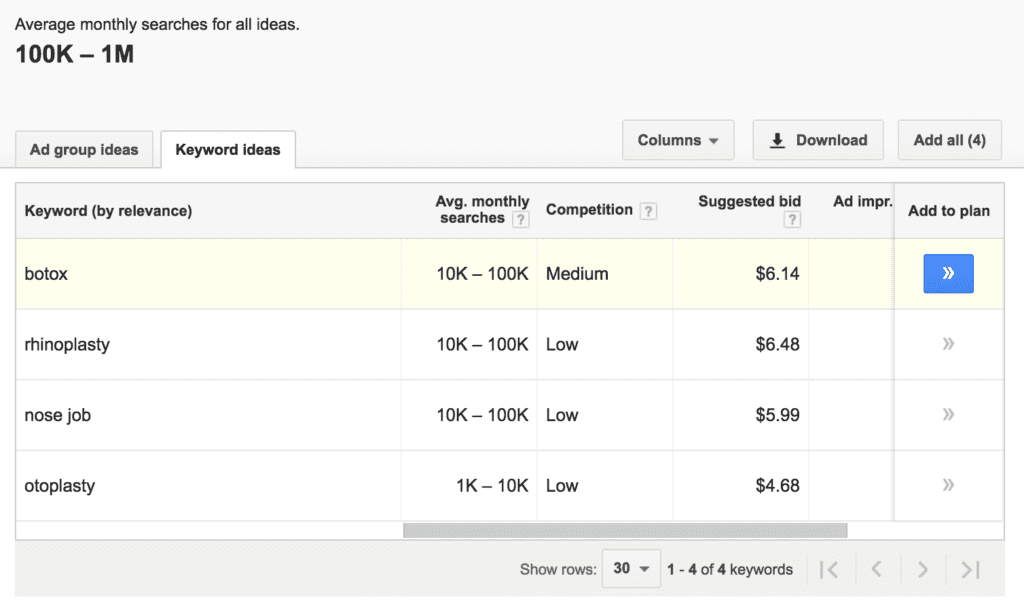Image resolution: width=1024 pixels, height=614 pixels.
Task: Click the horizontal table scrollbar
Action: [625, 531]
